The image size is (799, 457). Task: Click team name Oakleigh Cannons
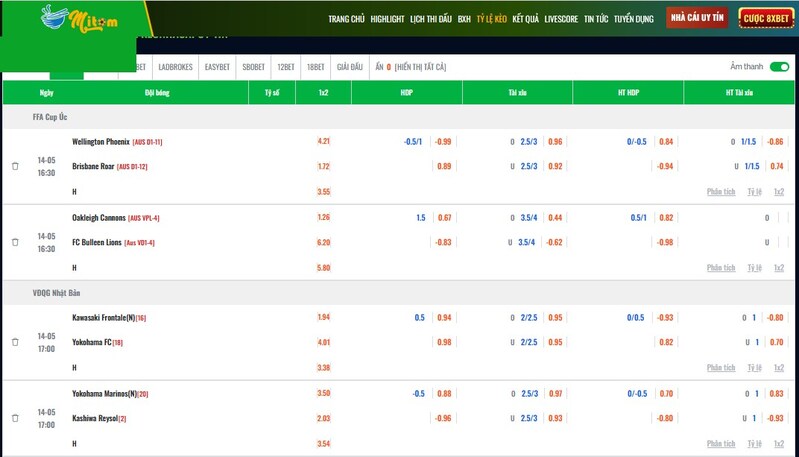[x=99, y=218]
